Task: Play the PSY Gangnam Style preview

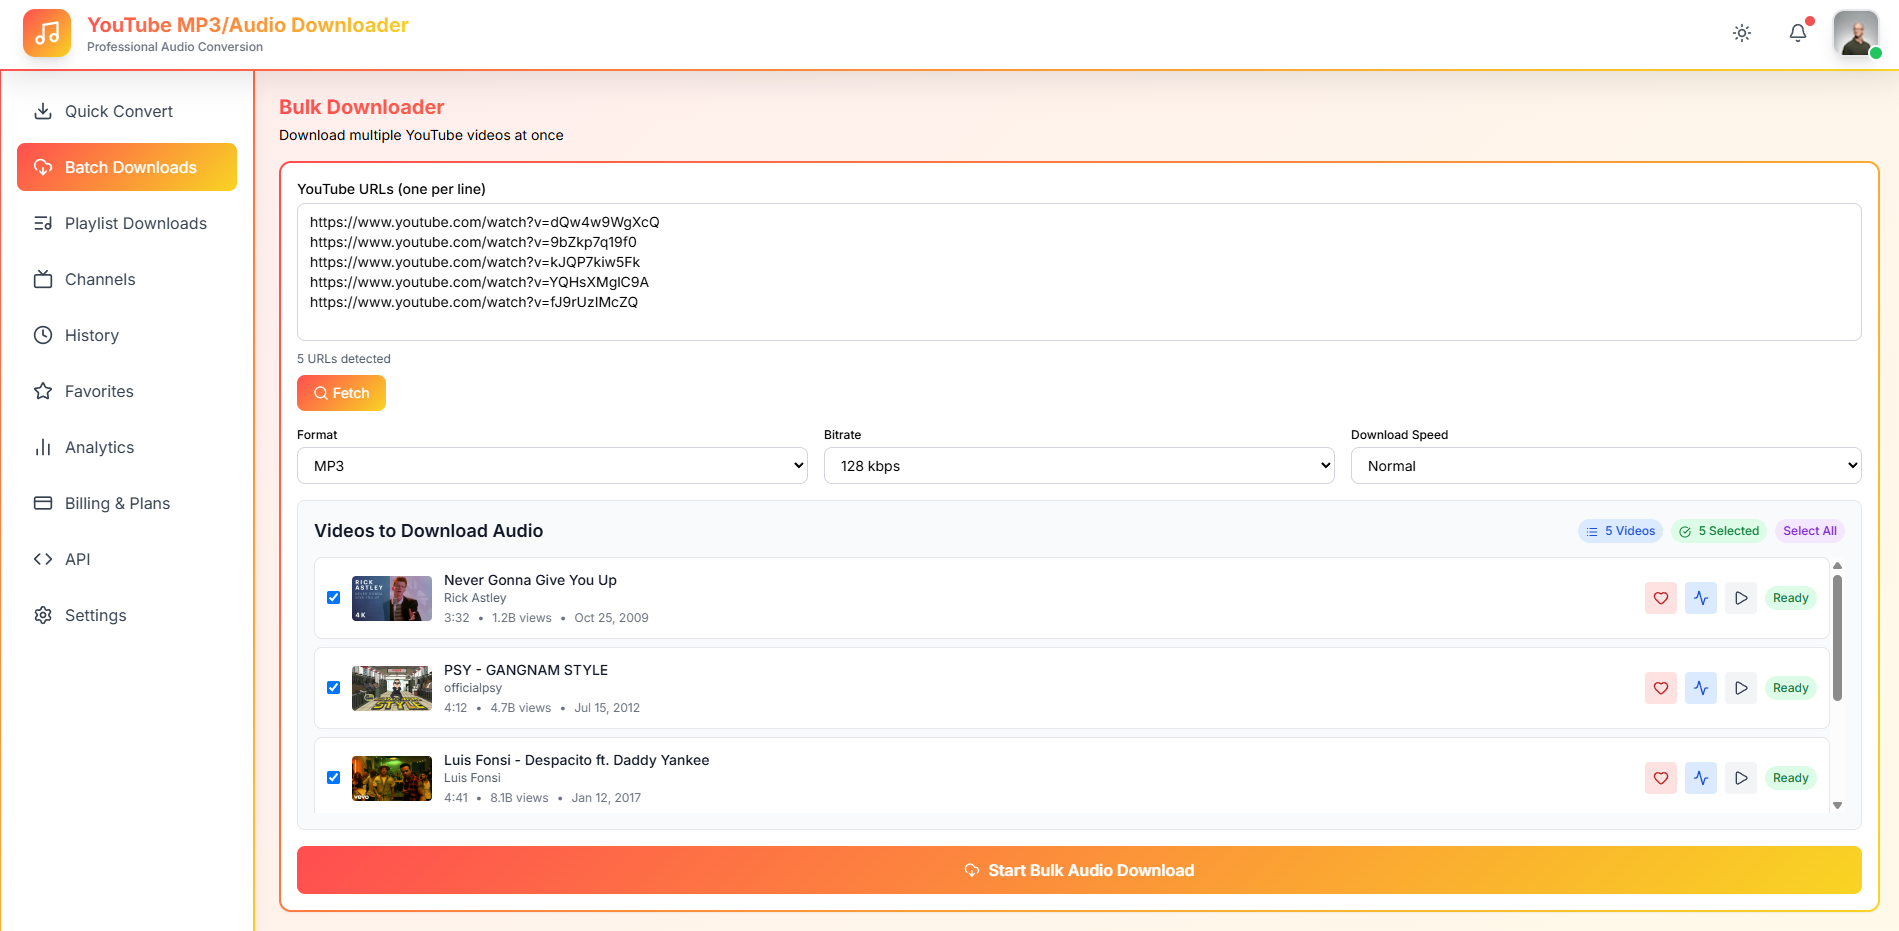Action: (x=1740, y=688)
